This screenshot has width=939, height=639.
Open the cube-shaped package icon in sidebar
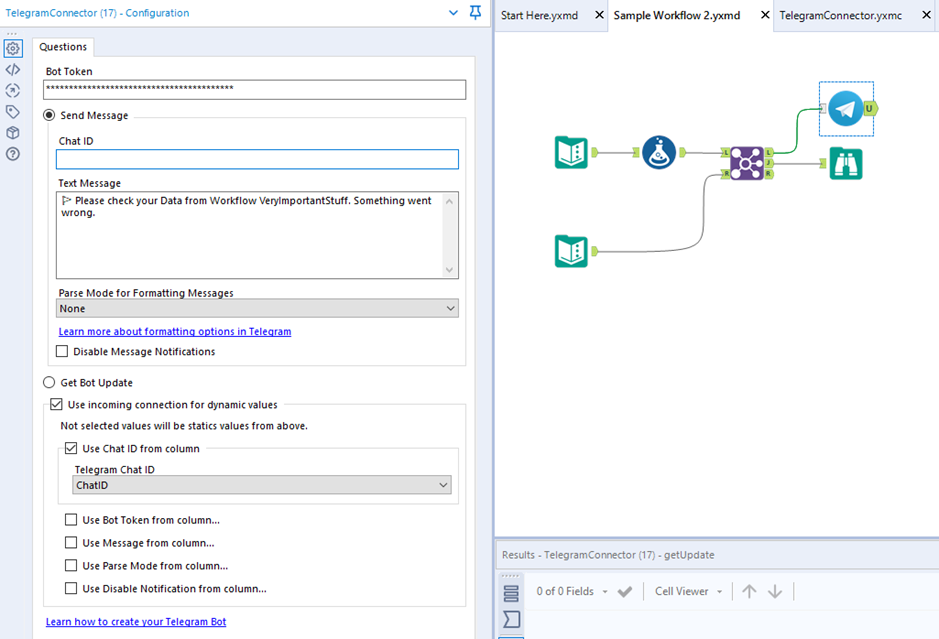pyautogui.click(x=13, y=133)
